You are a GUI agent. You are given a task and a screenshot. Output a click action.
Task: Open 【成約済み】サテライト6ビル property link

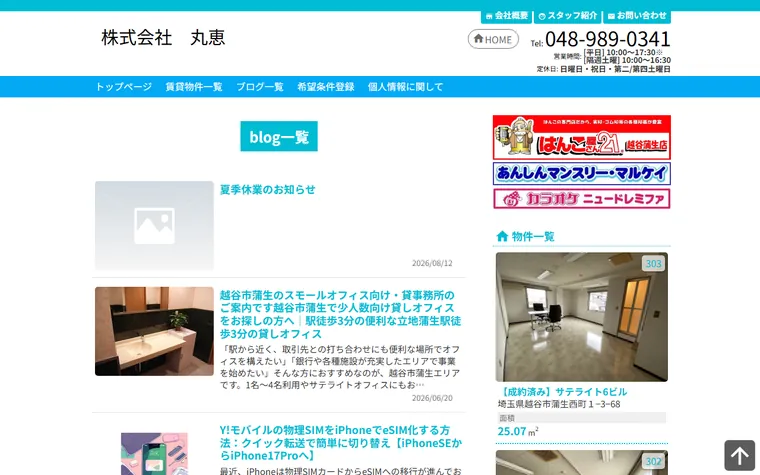pos(563,392)
